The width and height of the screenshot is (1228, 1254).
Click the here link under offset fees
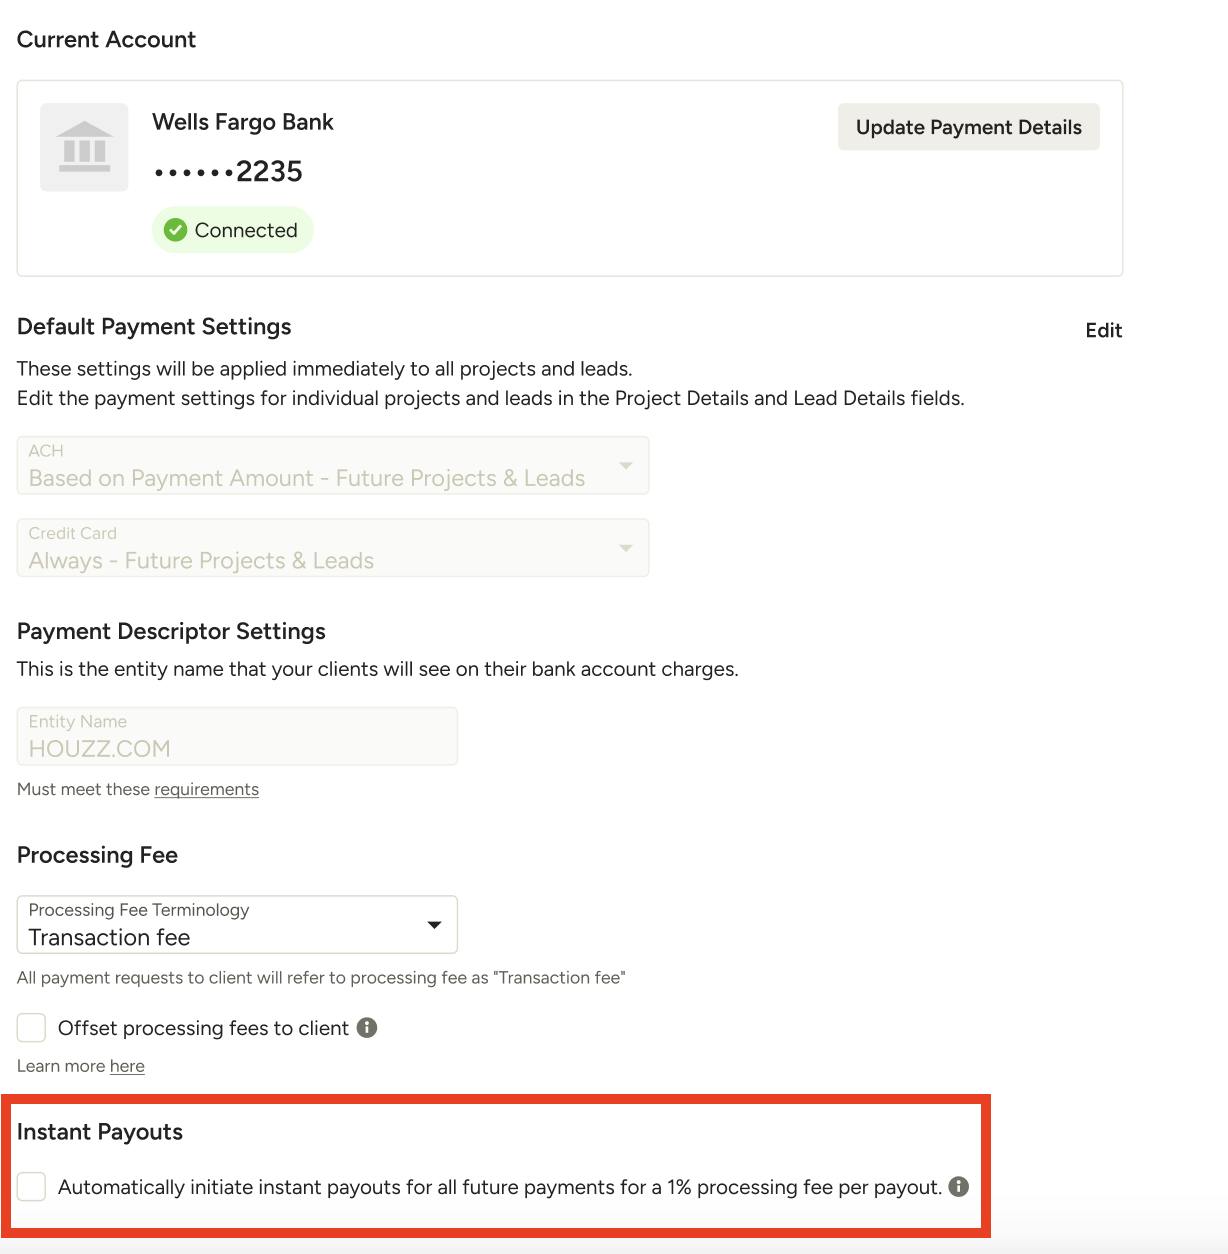tap(128, 1066)
